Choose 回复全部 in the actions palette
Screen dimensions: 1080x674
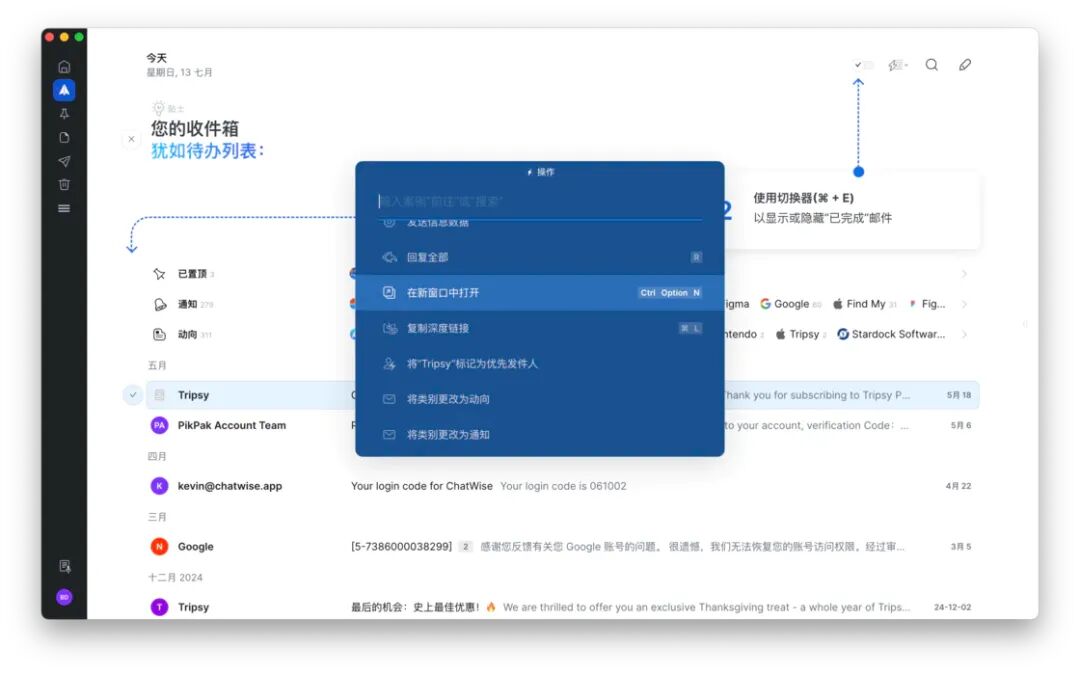point(540,257)
